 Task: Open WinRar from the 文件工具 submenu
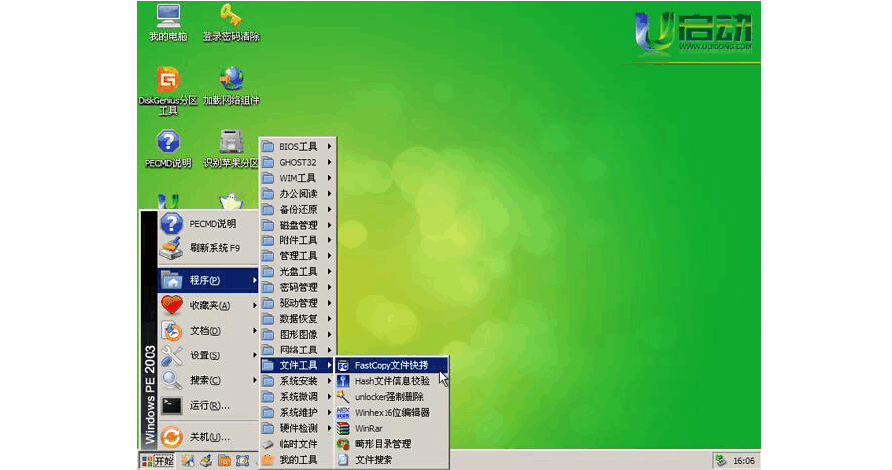click(x=370, y=428)
